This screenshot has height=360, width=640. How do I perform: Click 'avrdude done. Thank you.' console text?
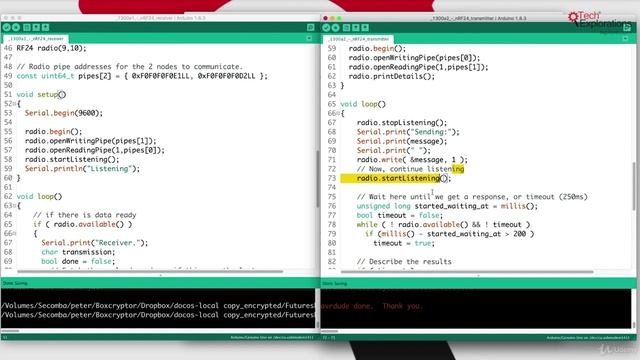[372, 306]
